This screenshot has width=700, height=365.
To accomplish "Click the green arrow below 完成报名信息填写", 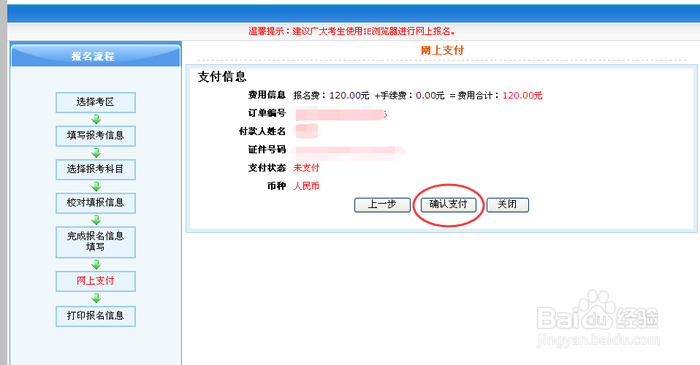I will (96, 265).
